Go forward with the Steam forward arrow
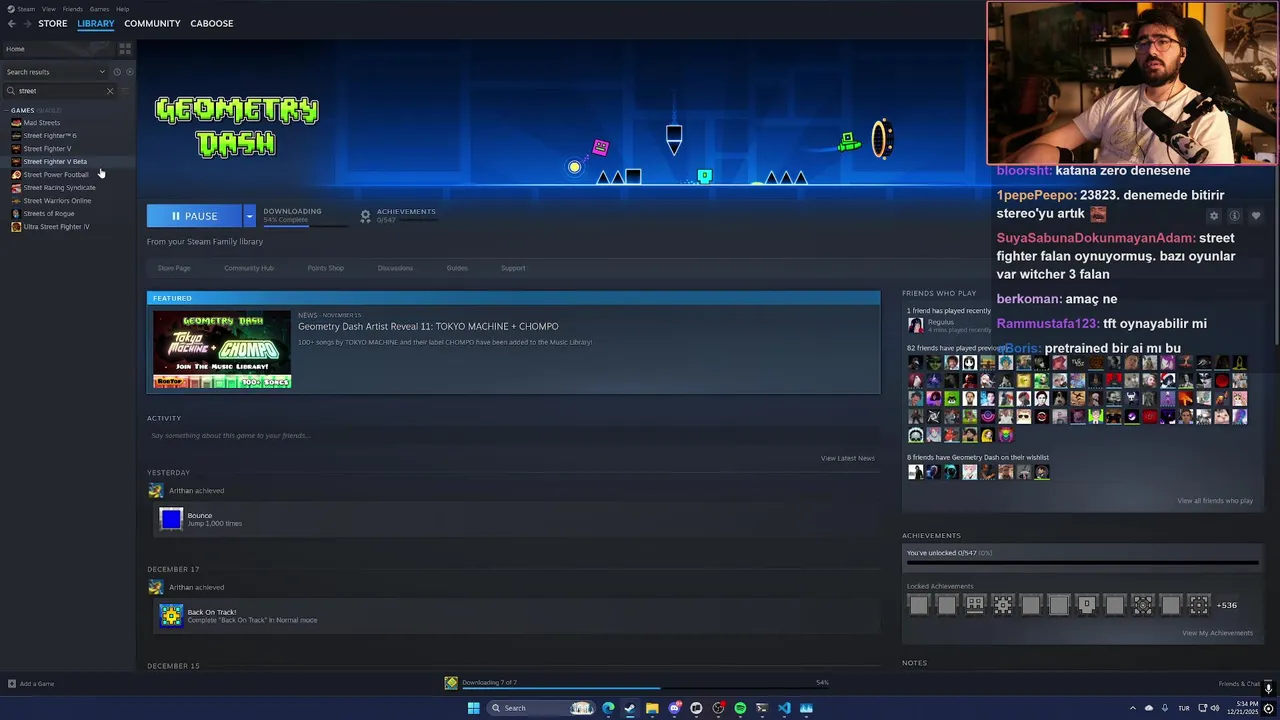Screen dimensions: 1280x720 pos(27,23)
